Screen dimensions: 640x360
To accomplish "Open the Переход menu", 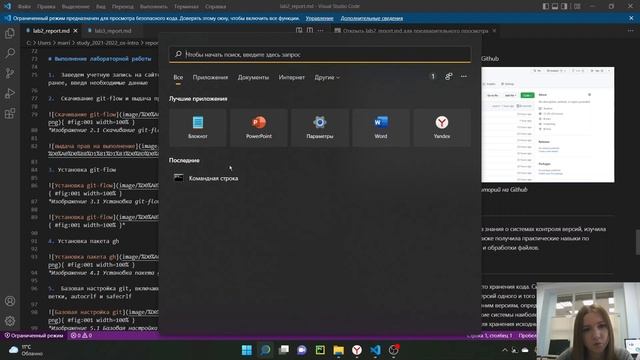I will click(122, 7).
